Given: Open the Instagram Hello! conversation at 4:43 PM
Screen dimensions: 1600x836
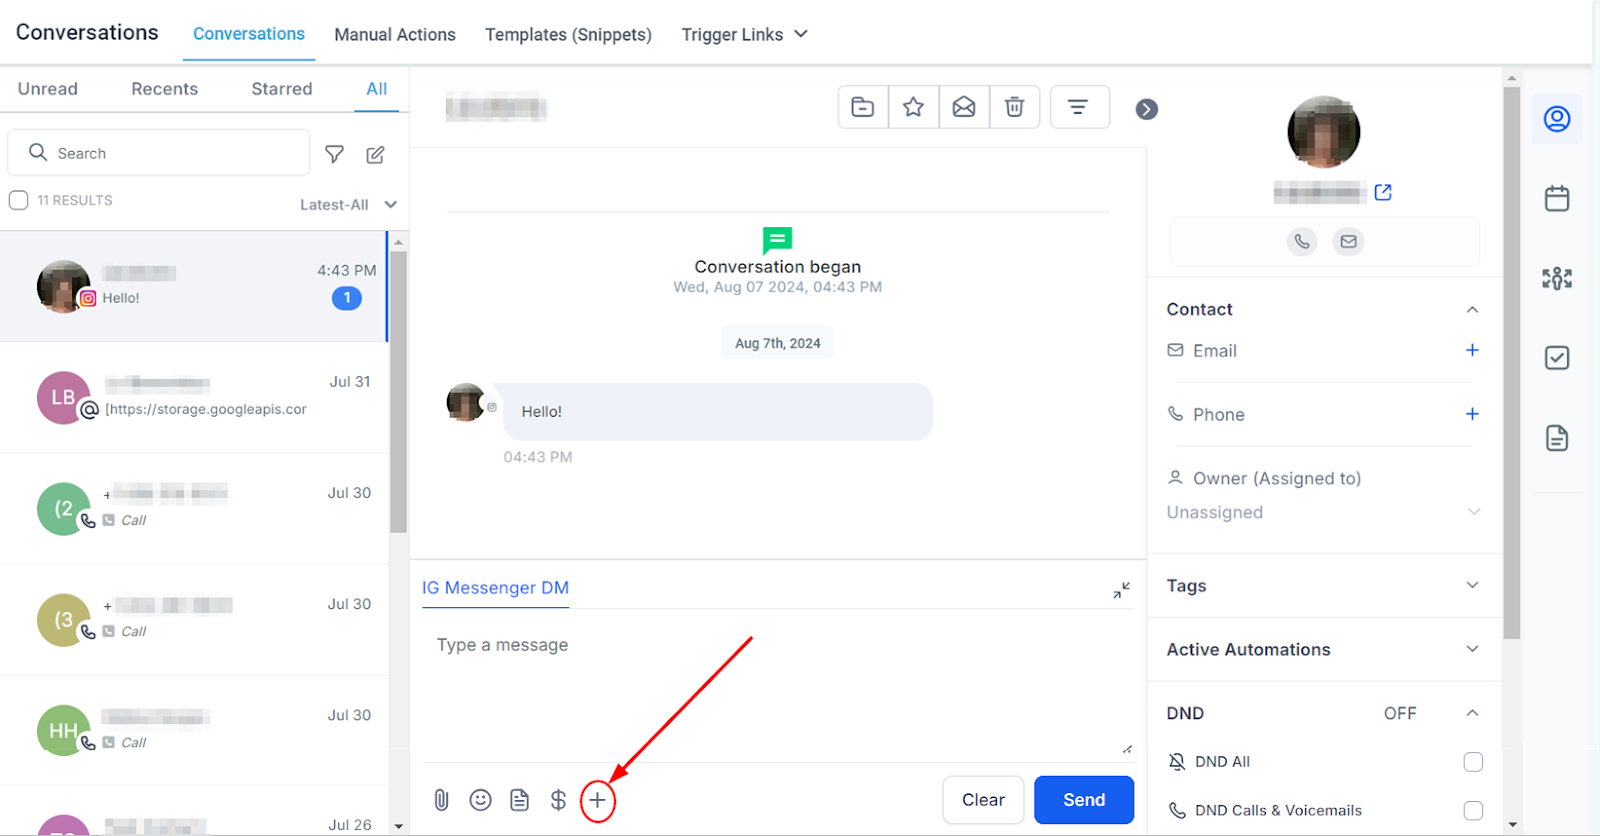Looking at the screenshot, I should [x=194, y=287].
